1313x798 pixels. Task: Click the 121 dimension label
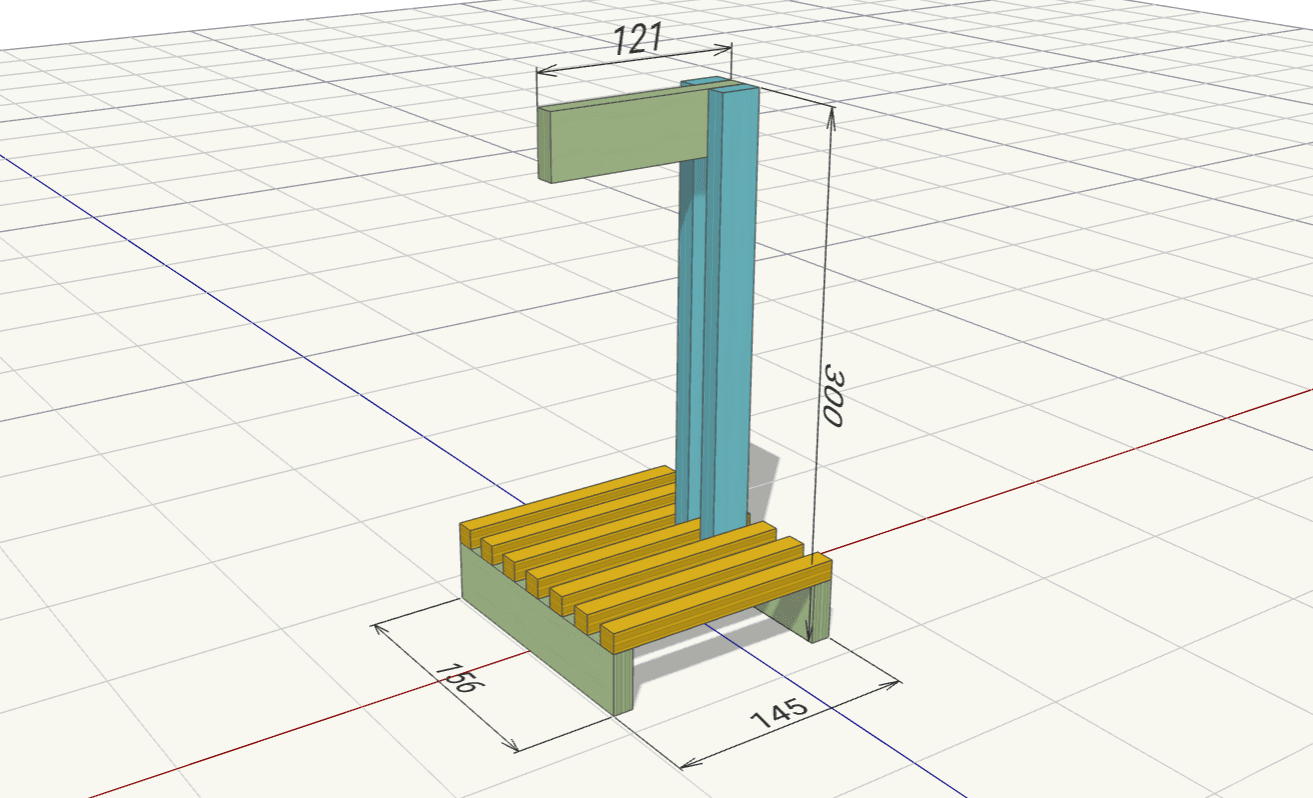[637, 42]
